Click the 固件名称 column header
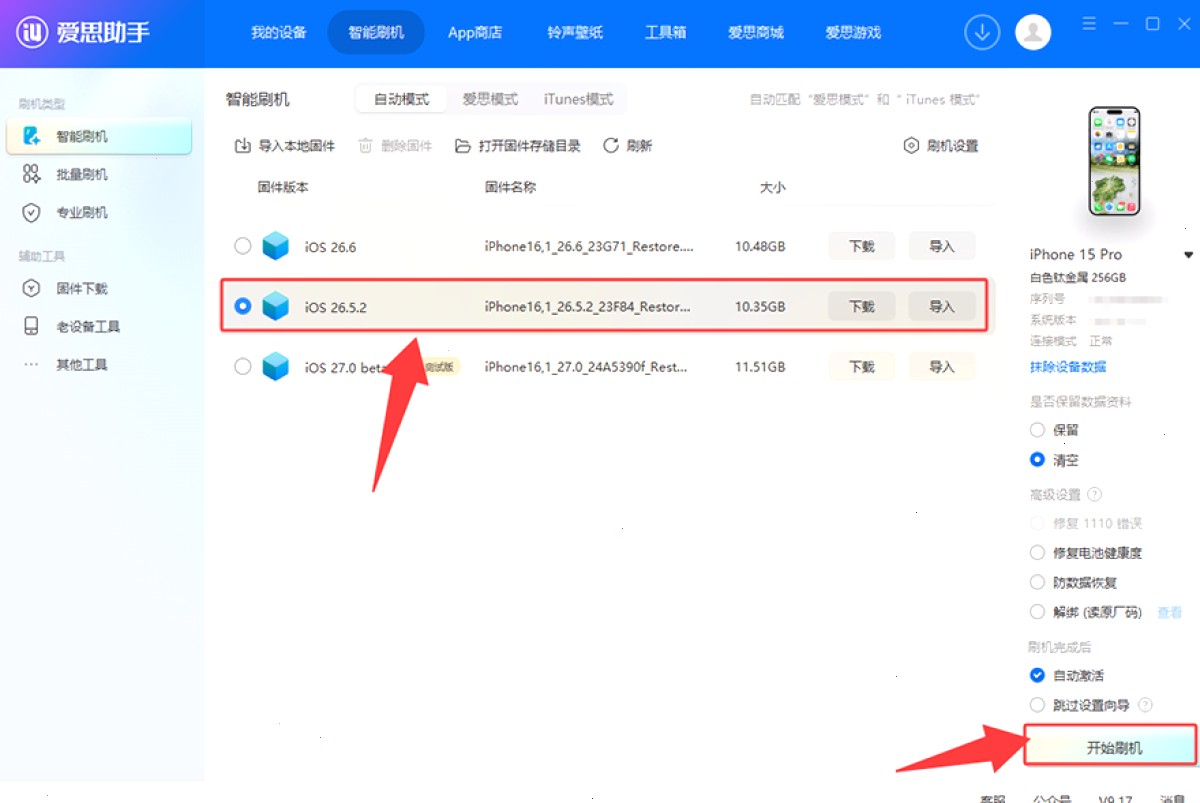 (x=510, y=187)
